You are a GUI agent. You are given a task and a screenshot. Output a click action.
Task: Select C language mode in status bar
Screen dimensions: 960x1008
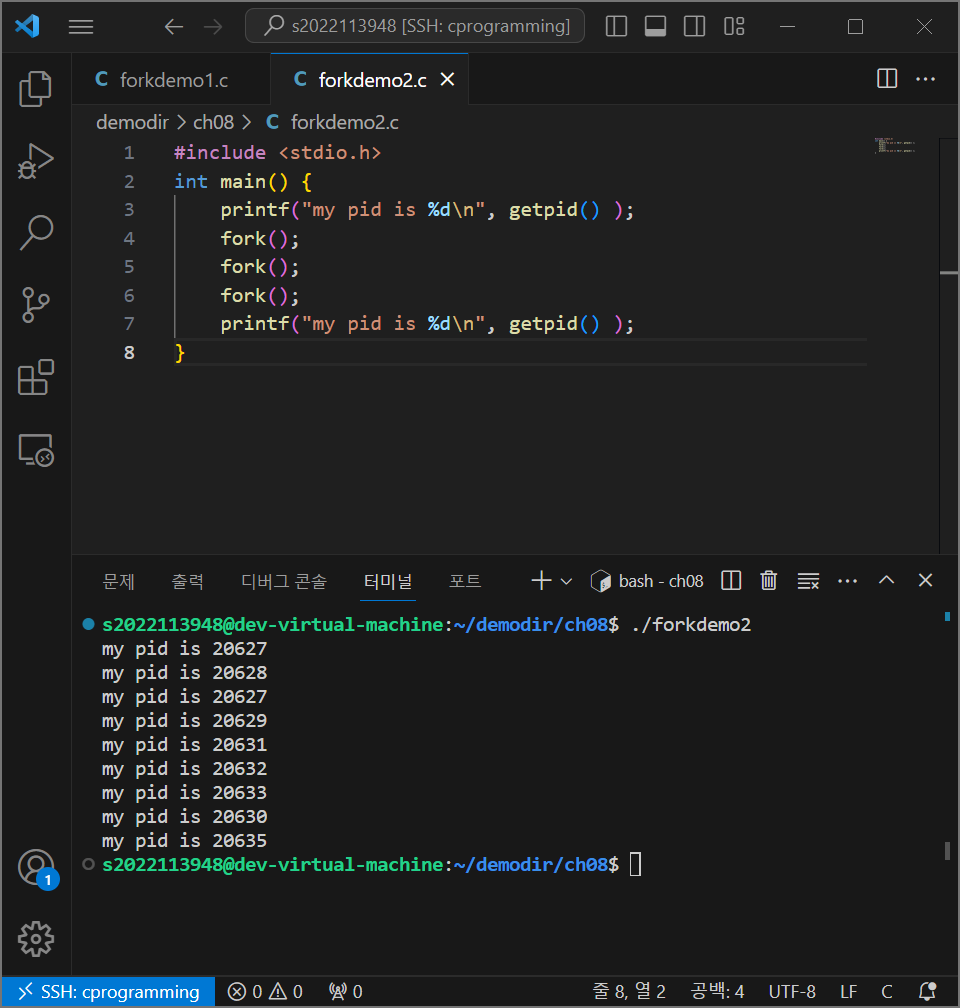click(887, 991)
